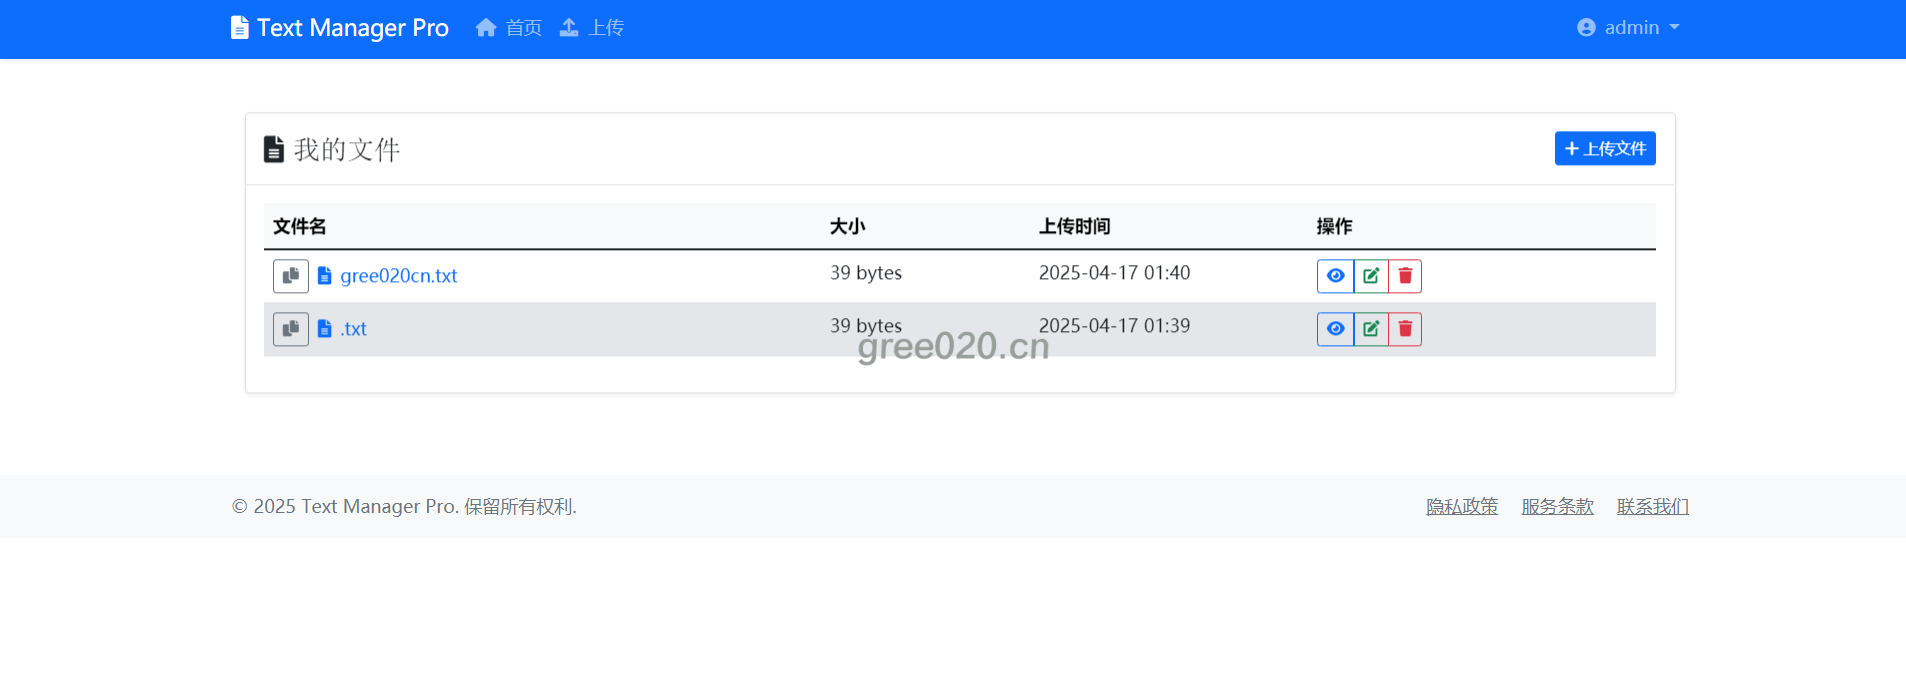
Task: Open the admin user dropdown
Action: [1628, 28]
